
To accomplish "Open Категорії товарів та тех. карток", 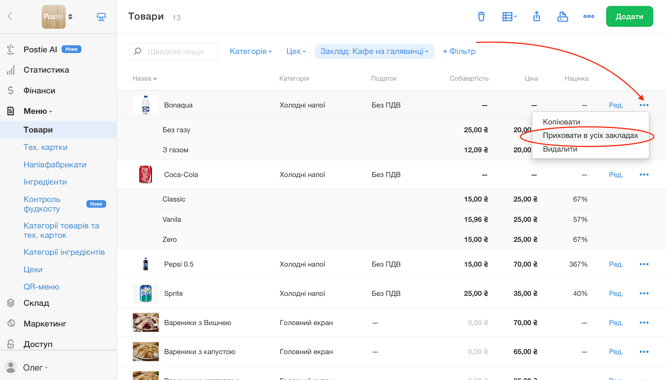I will click(x=61, y=230).
